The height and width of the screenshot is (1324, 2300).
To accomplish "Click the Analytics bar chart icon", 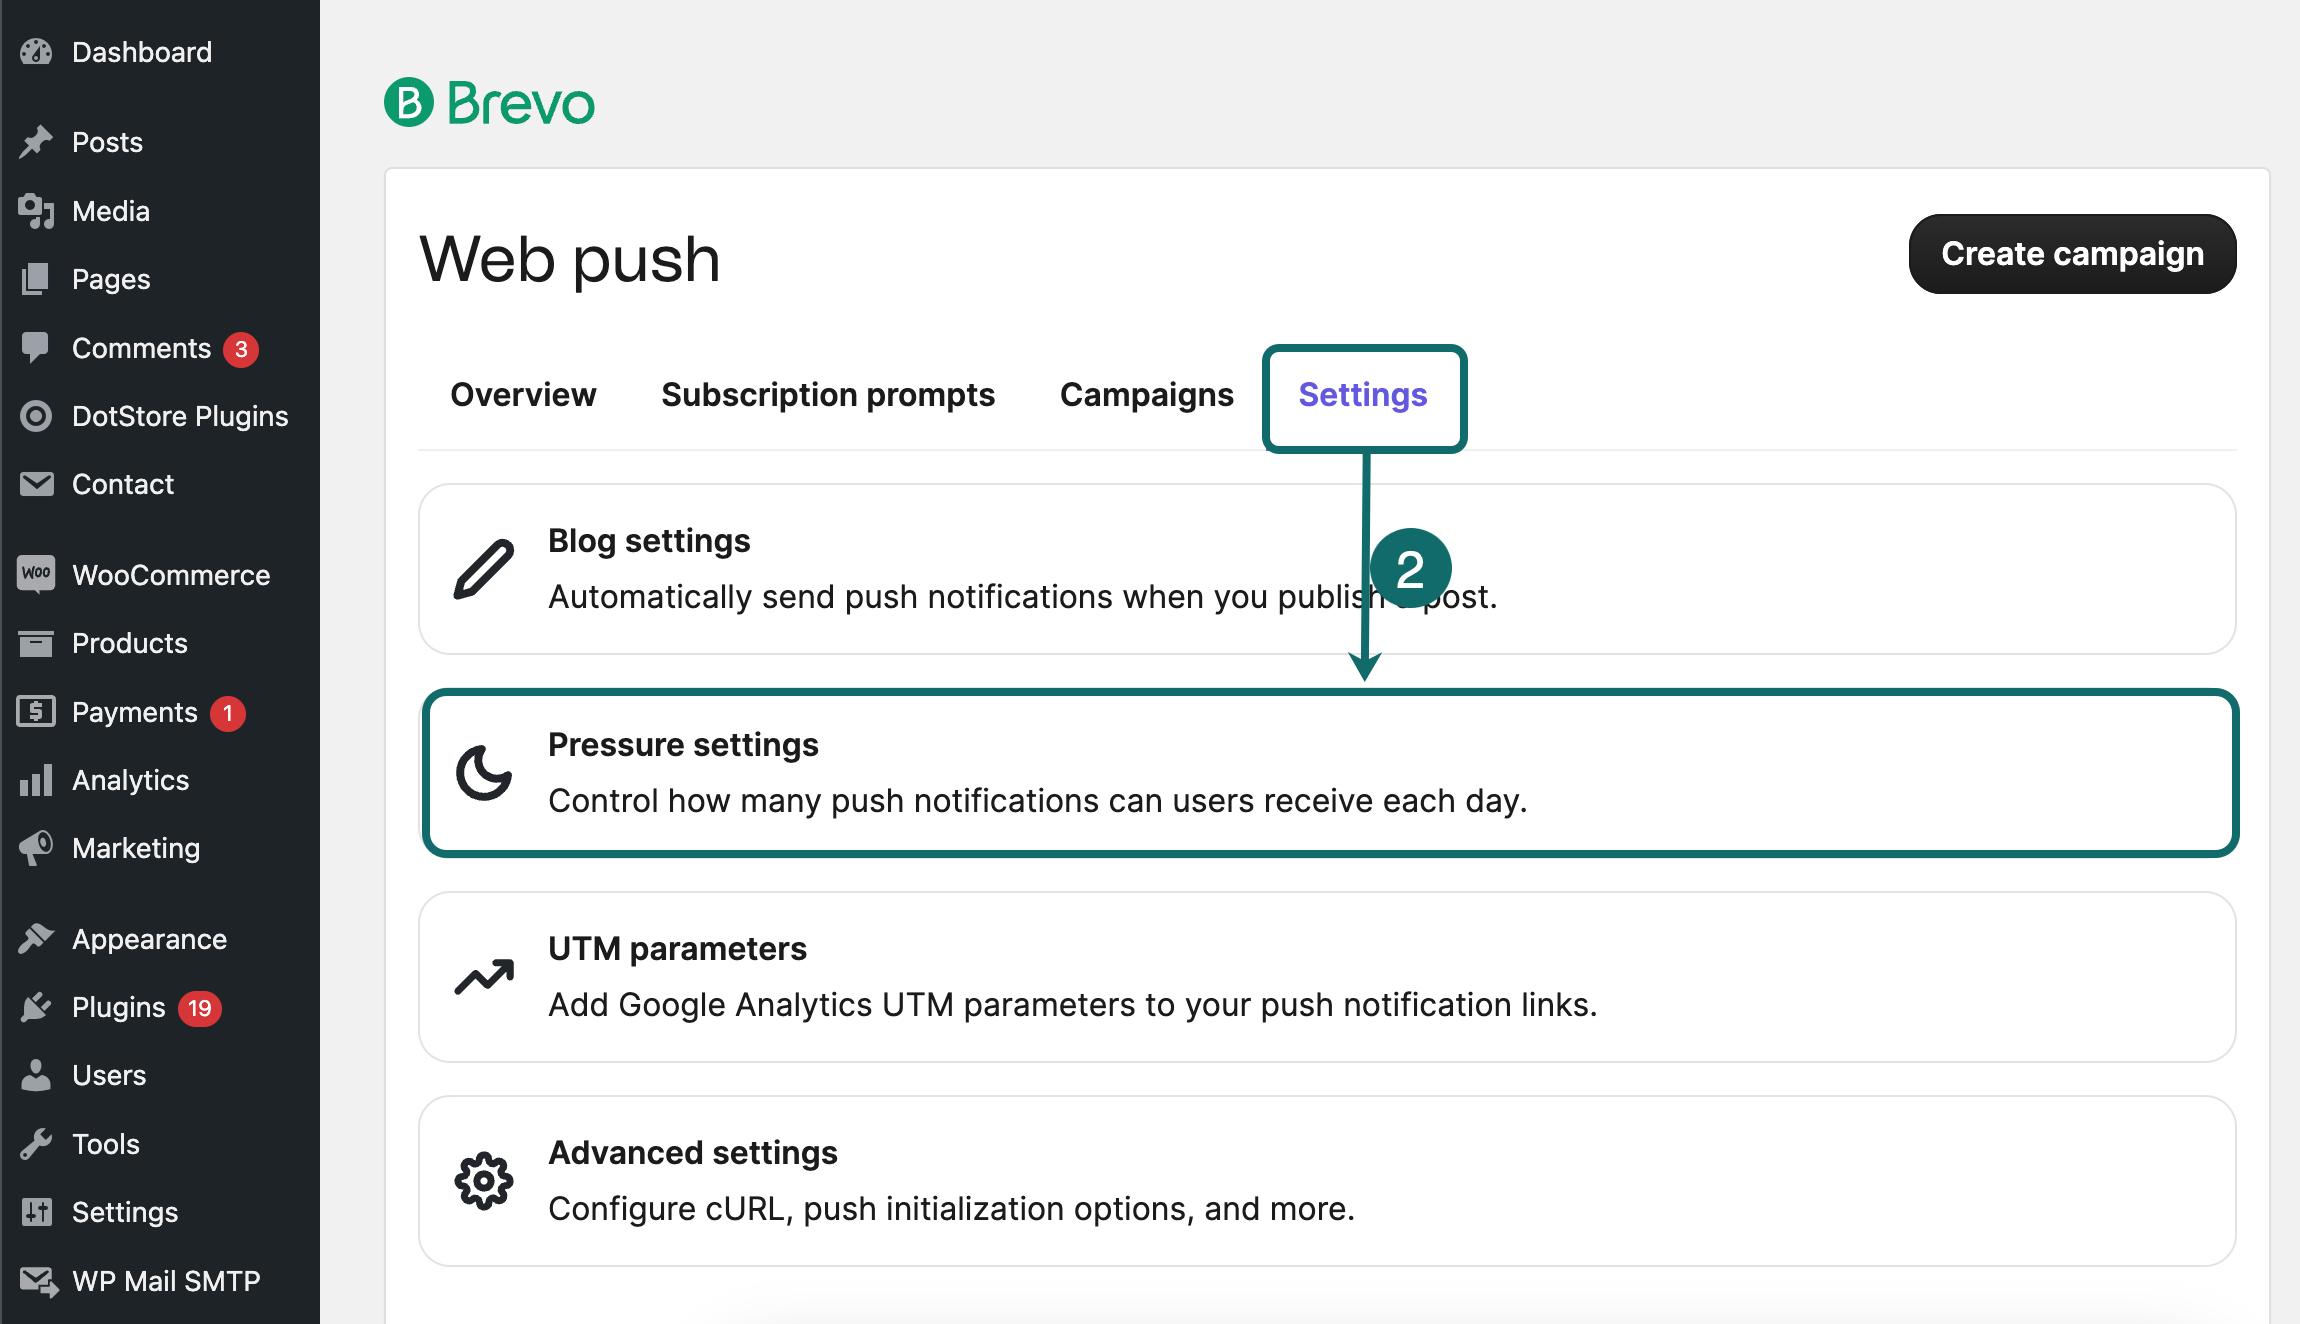I will pyautogui.click(x=36, y=780).
